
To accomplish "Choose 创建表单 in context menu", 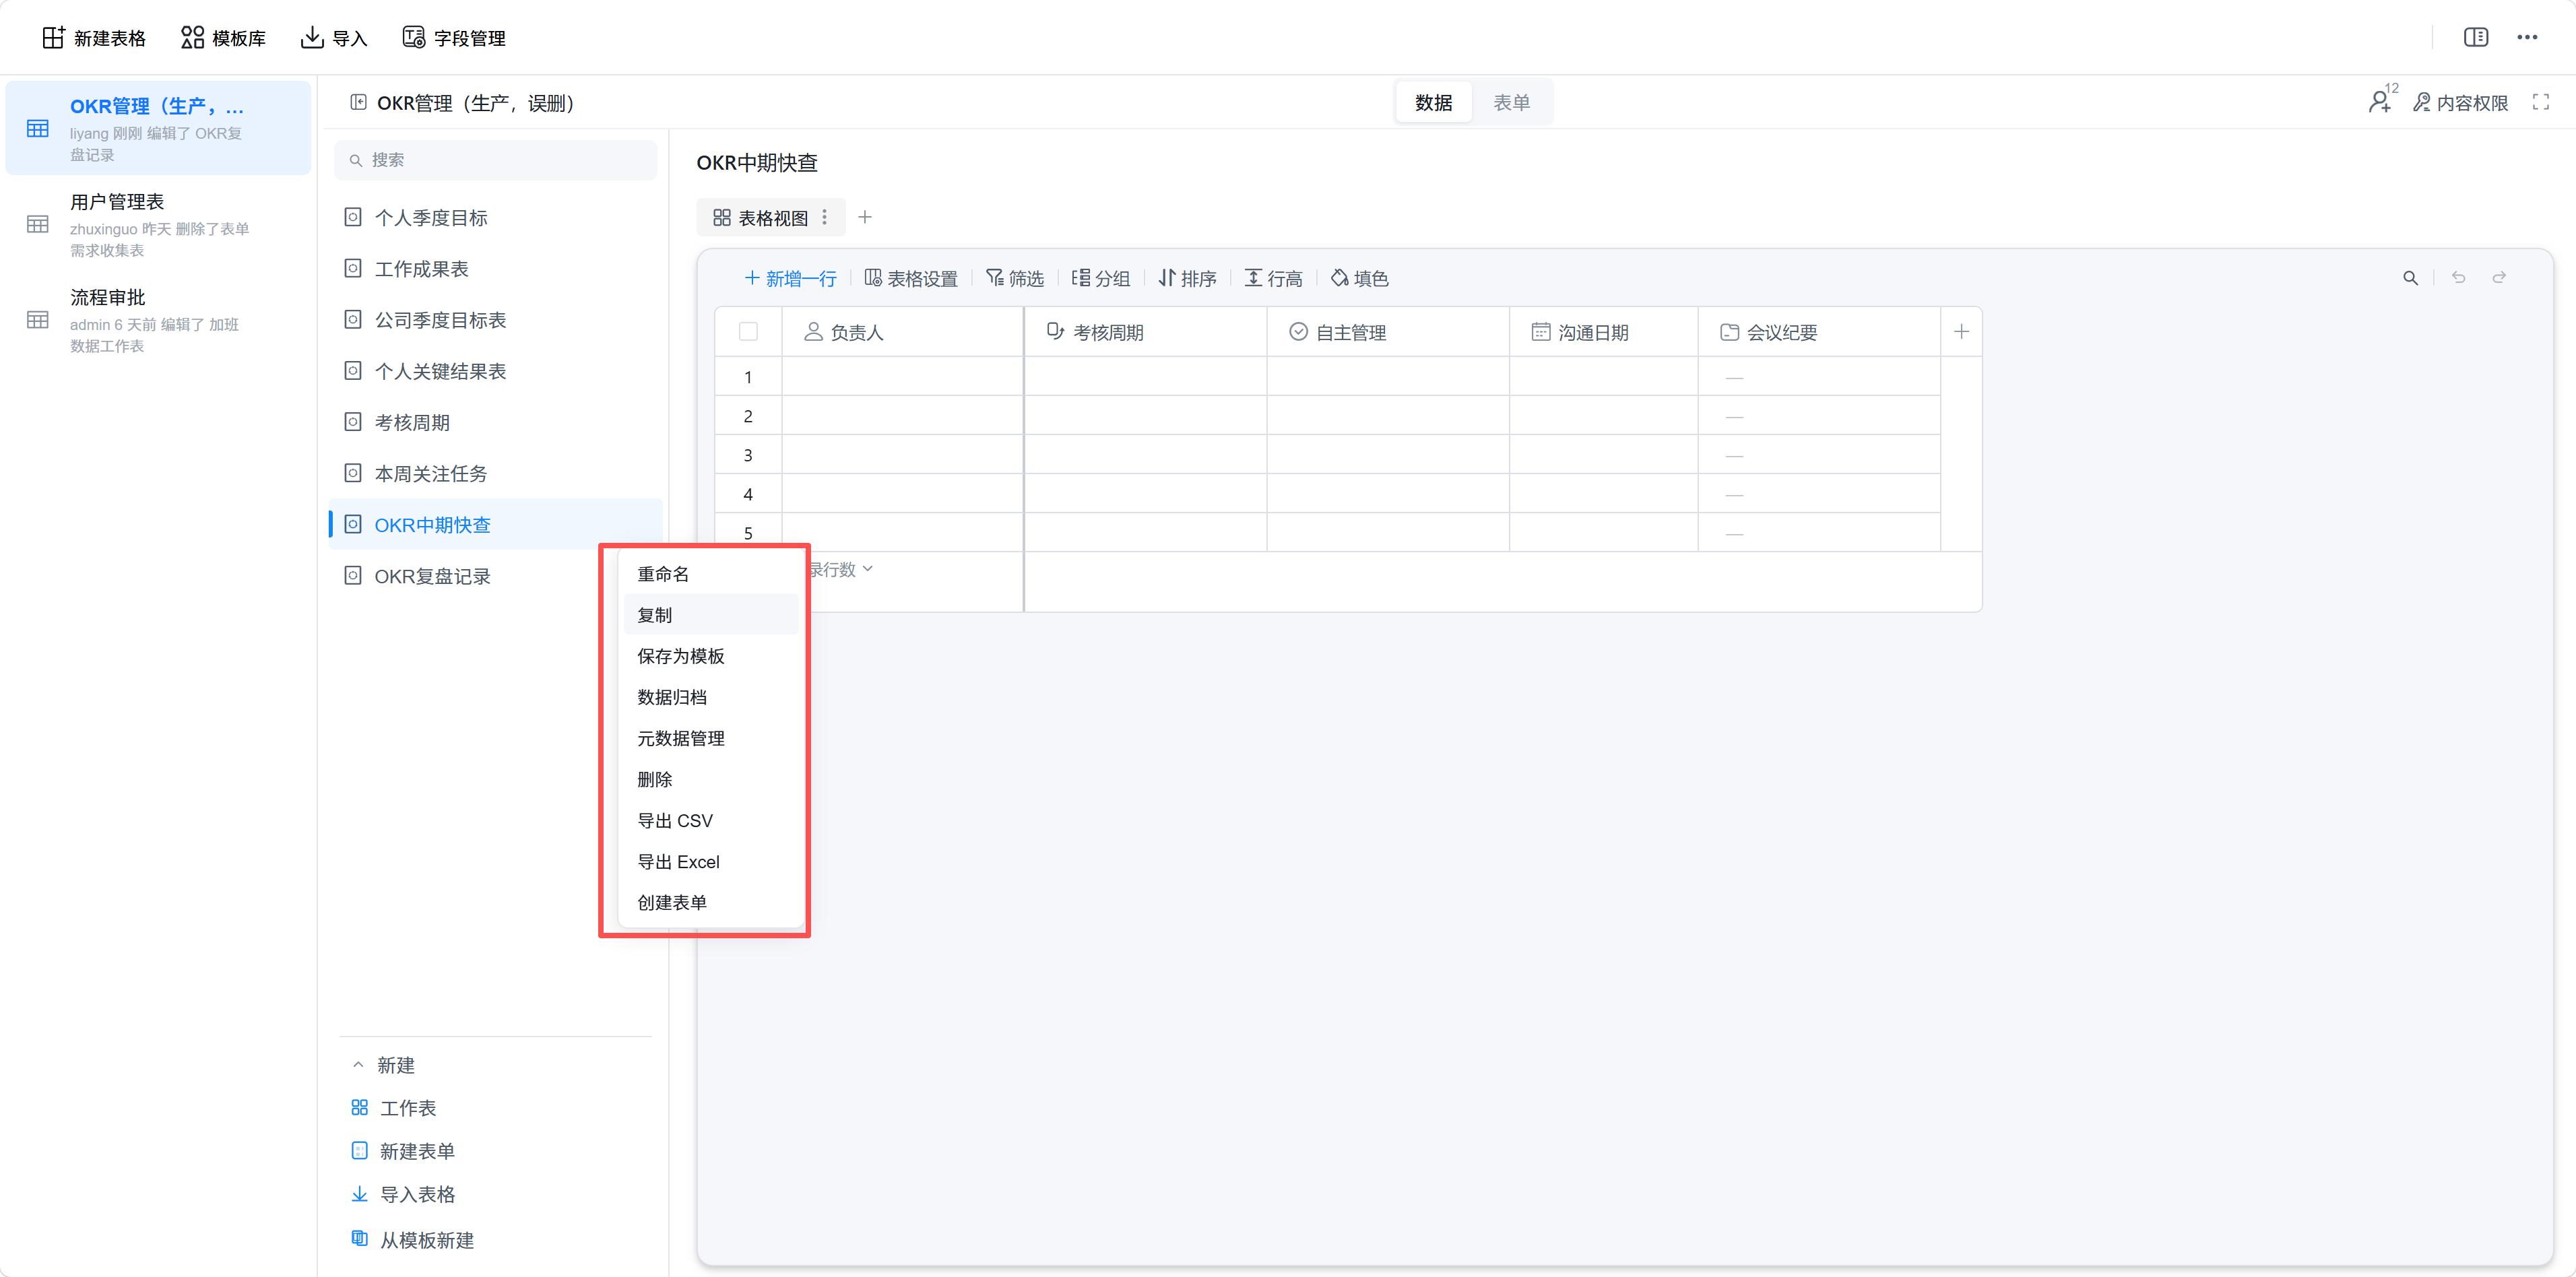I will [x=711, y=902].
